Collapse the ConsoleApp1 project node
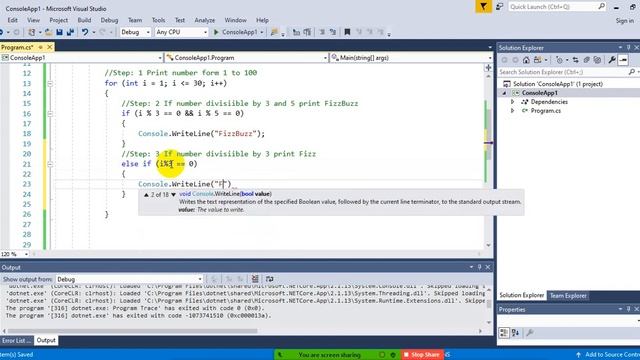 click(504, 93)
